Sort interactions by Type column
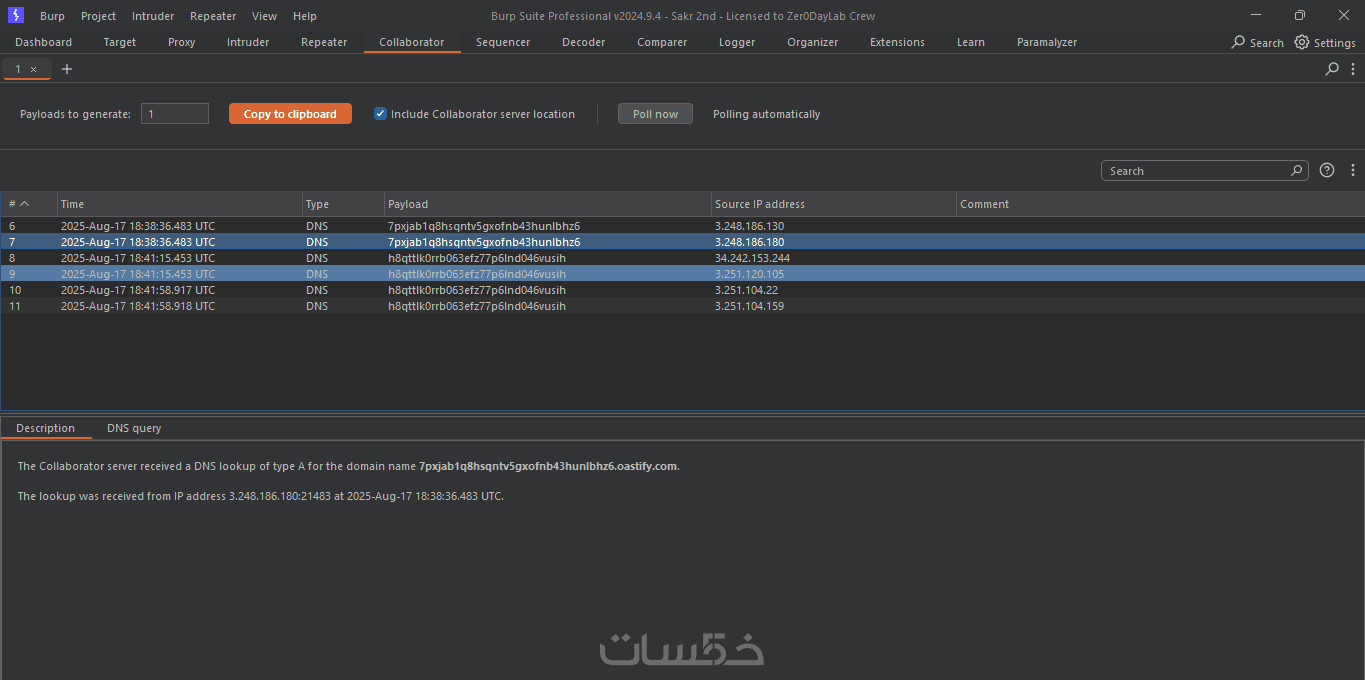Image resolution: width=1365 pixels, height=680 pixels. 343,204
